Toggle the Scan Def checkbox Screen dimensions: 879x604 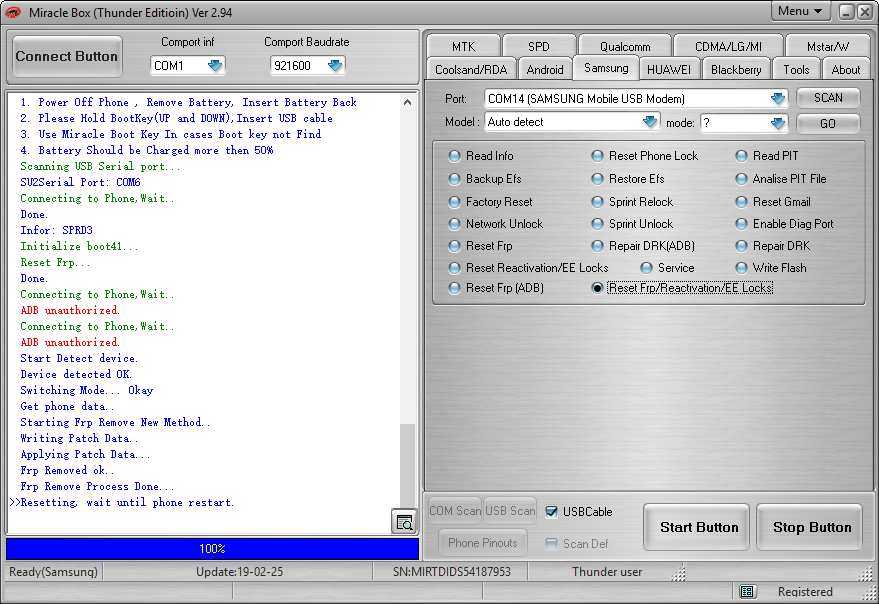(x=552, y=543)
